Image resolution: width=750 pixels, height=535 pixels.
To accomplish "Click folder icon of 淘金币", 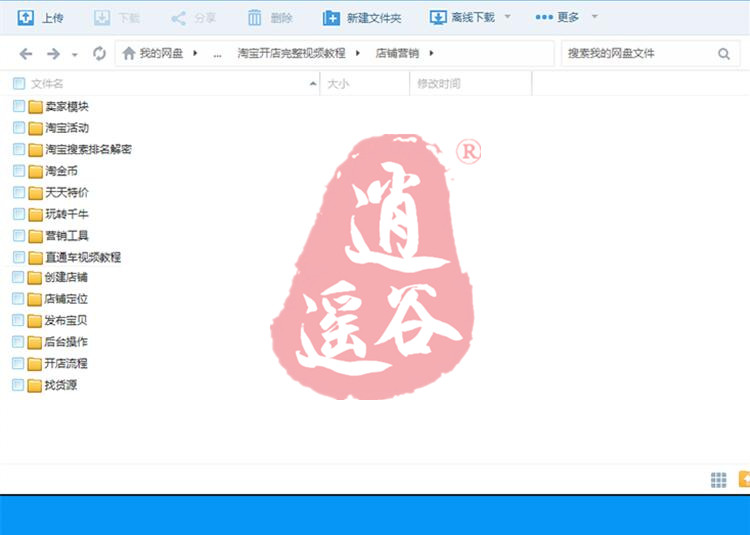I will (35, 171).
